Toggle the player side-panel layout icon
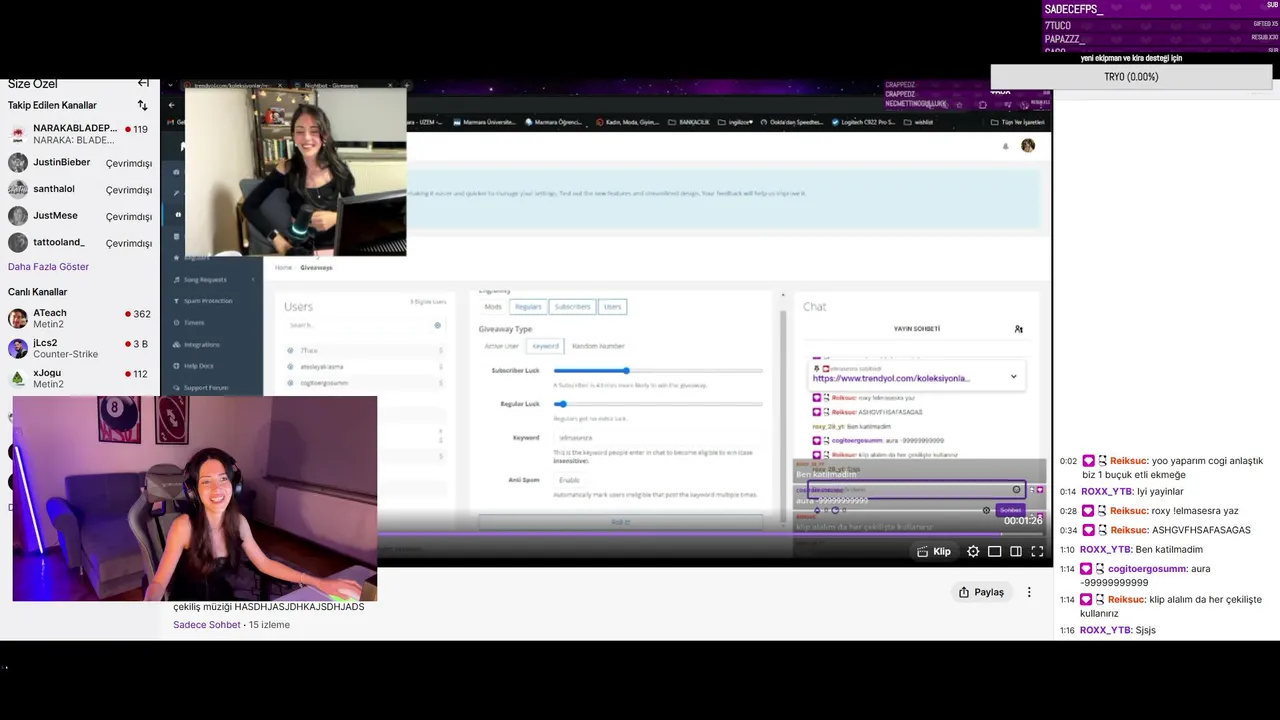 tap(1016, 551)
